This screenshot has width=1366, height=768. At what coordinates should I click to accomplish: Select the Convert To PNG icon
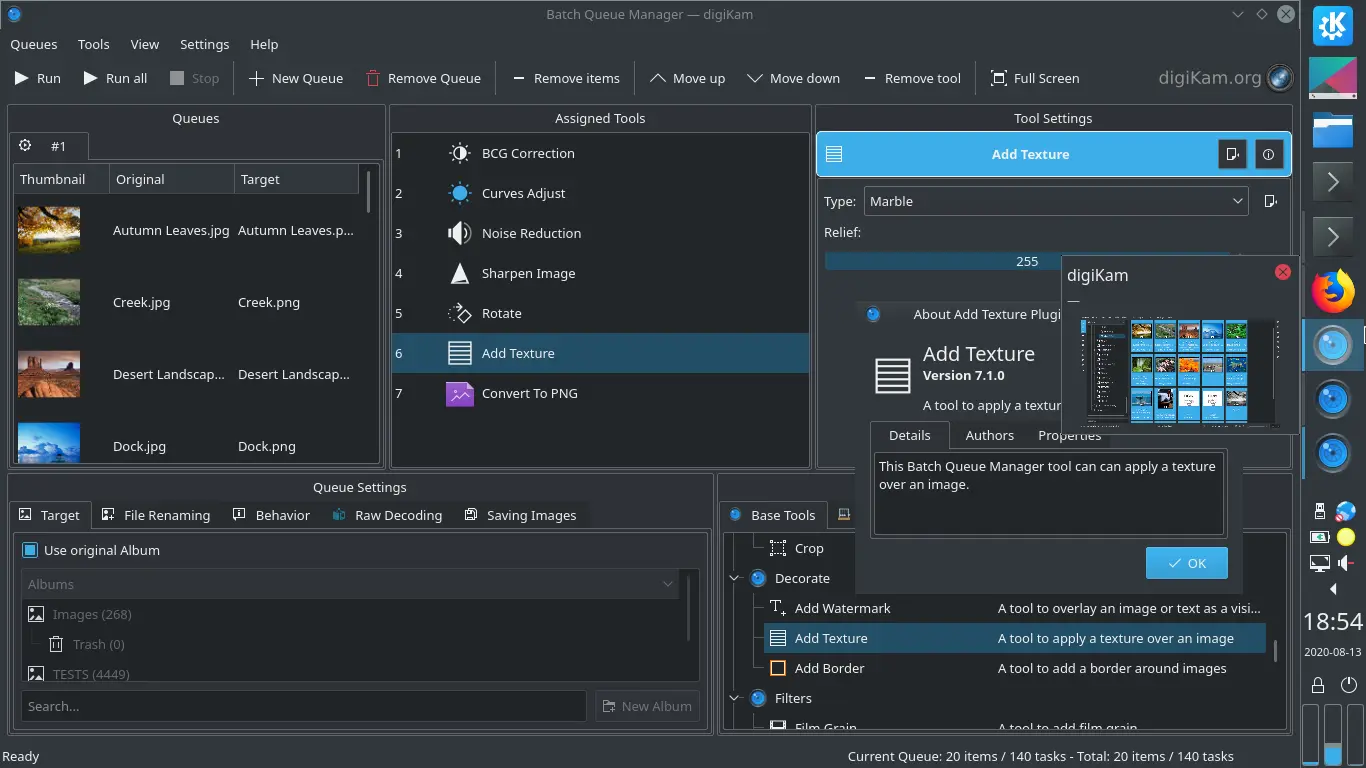[x=459, y=393]
